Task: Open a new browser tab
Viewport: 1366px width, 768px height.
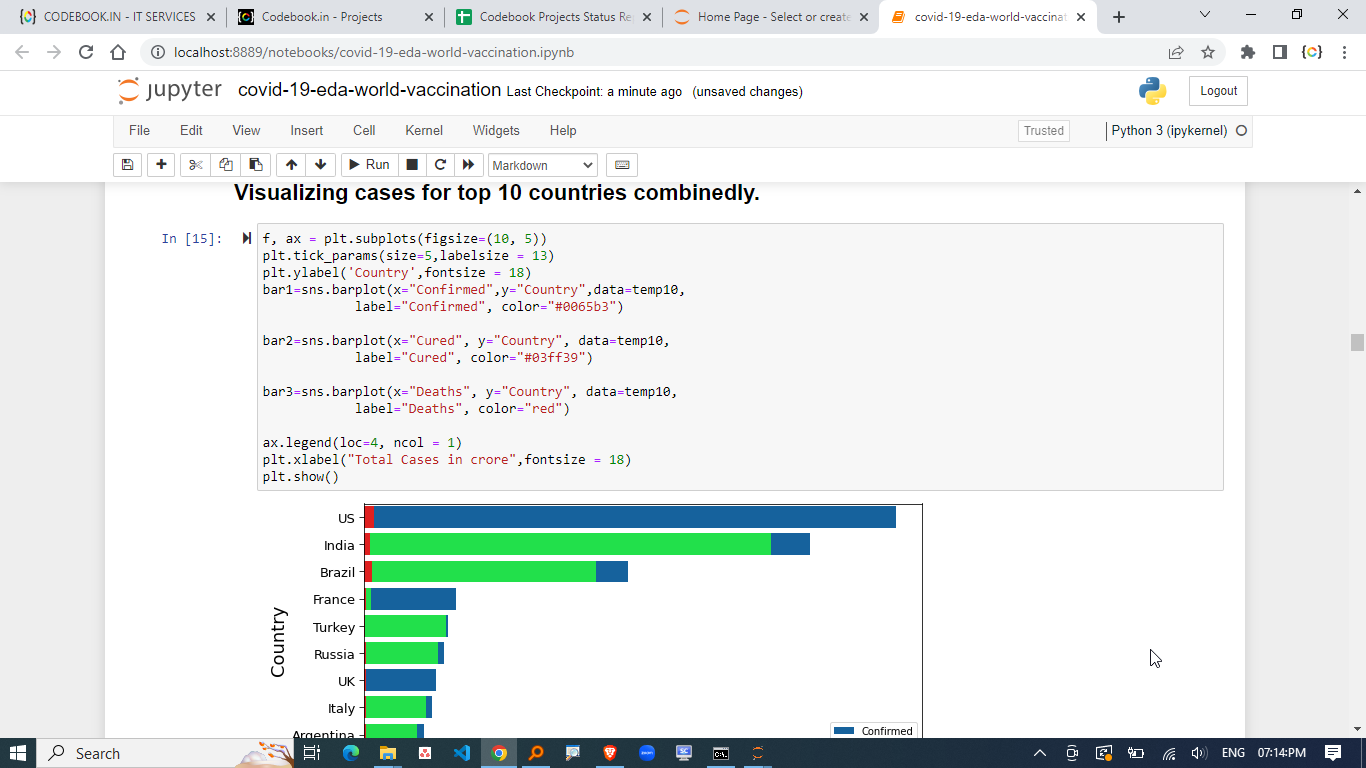Action: [x=1118, y=17]
